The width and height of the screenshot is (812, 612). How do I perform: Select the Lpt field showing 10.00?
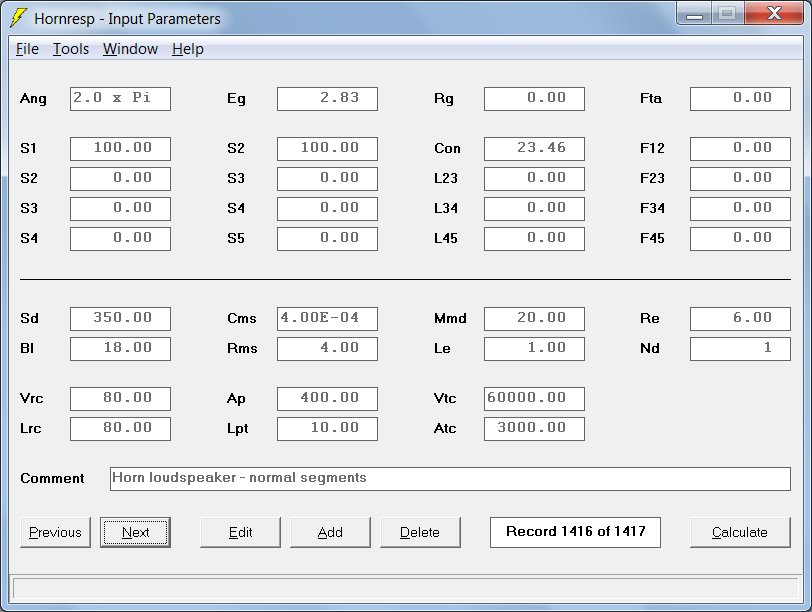[x=327, y=429]
